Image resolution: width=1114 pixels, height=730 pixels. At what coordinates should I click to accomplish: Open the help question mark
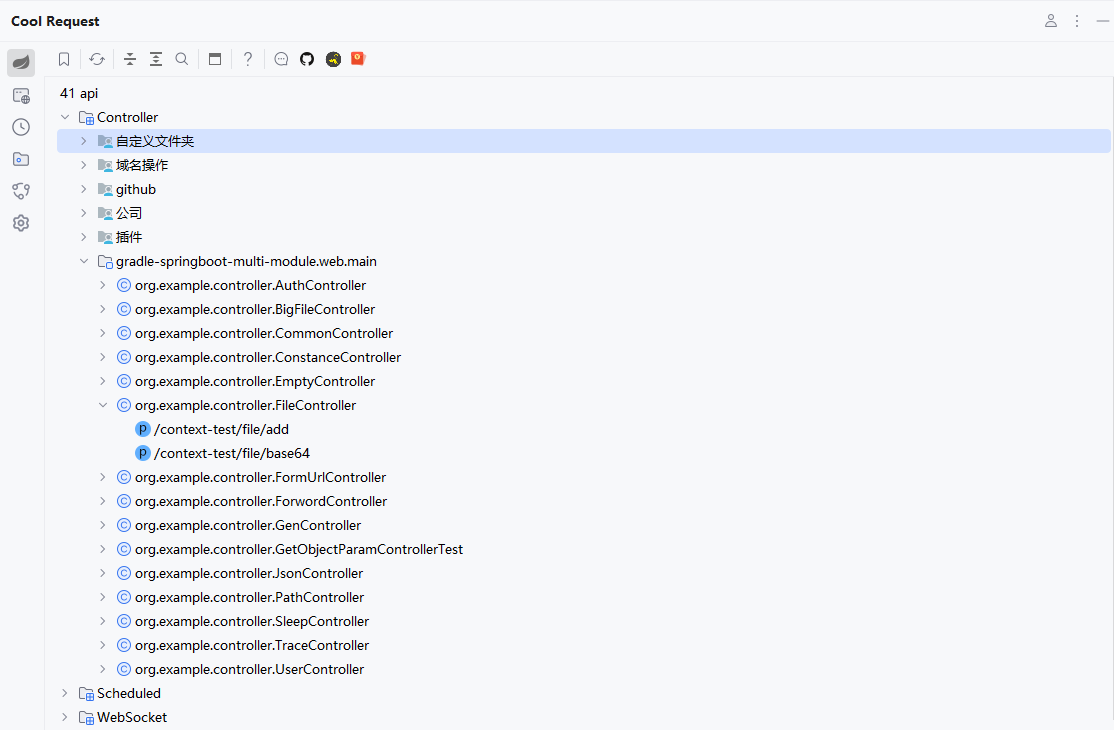(x=248, y=59)
